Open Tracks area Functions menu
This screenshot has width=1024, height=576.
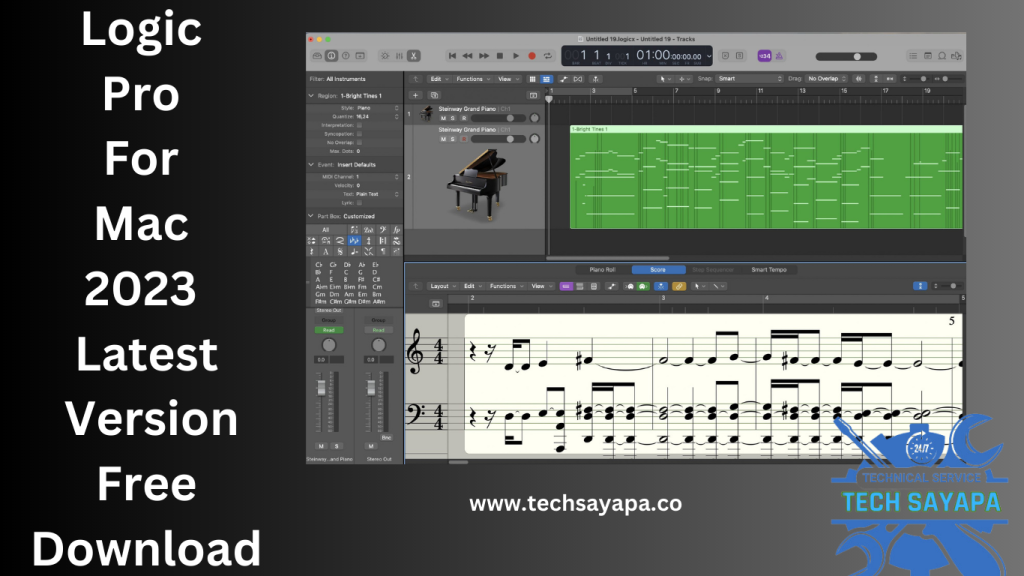[472, 79]
